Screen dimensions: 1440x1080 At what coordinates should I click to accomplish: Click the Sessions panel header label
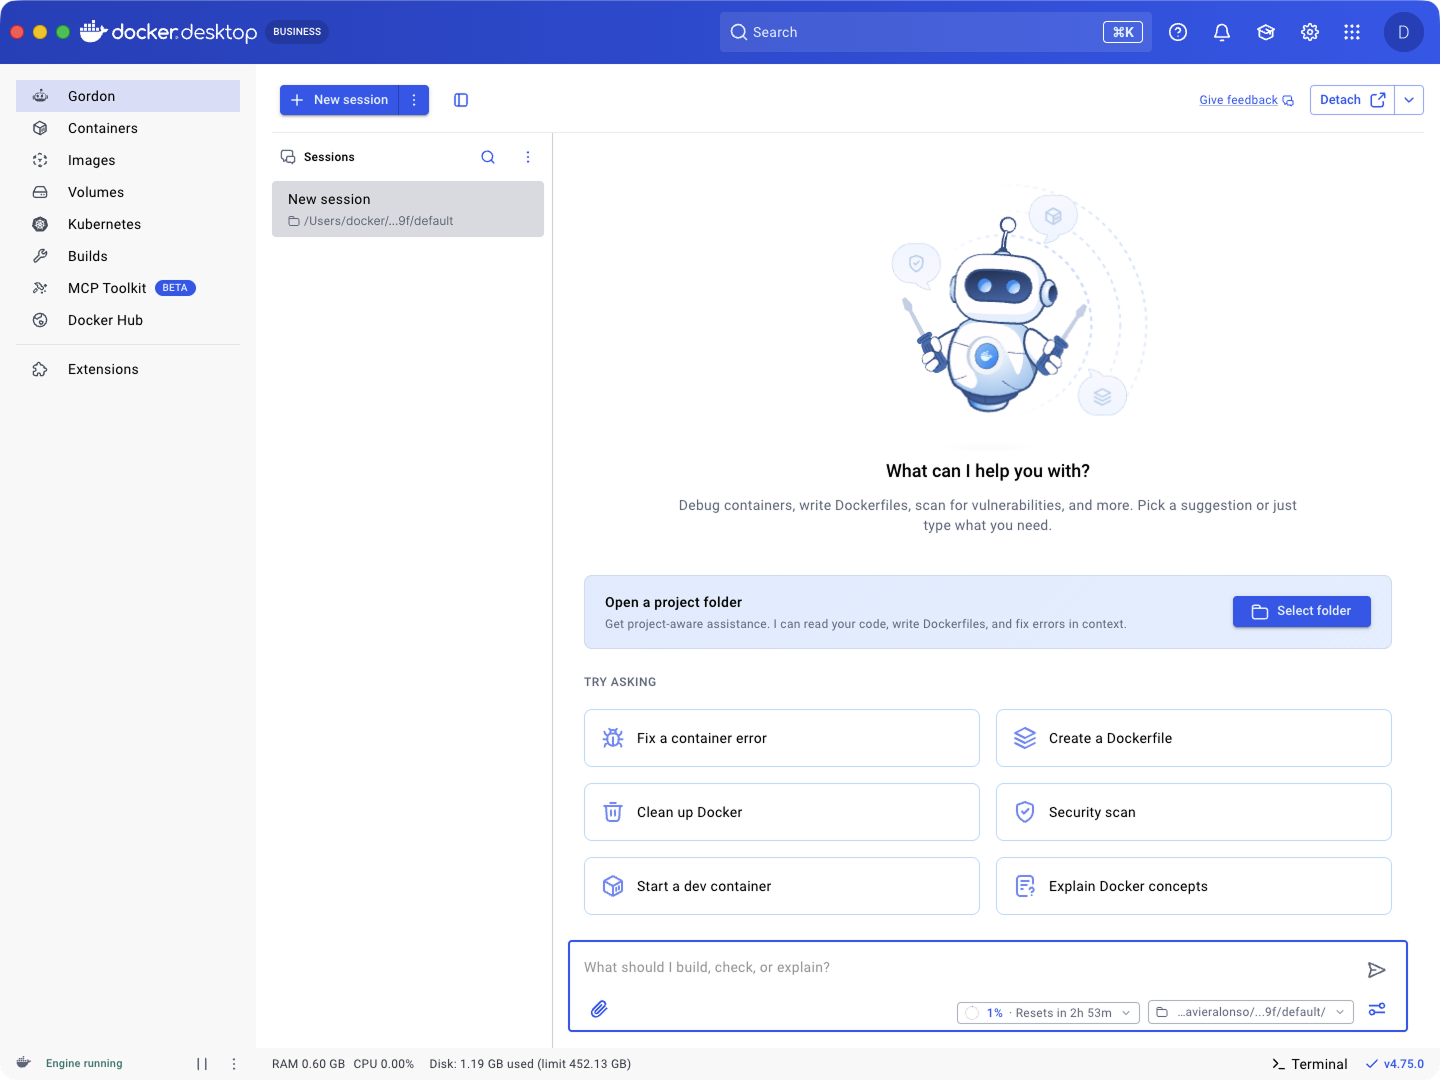pos(329,157)
